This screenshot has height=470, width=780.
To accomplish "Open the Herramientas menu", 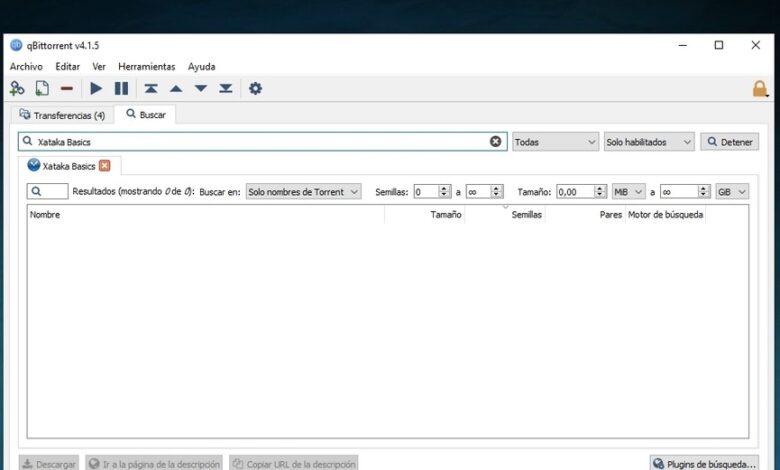I will click(147, 67).
